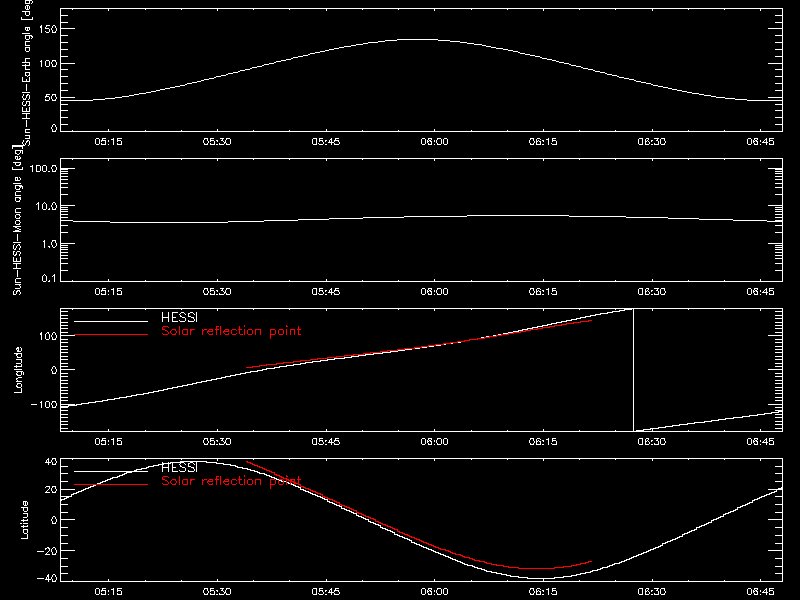Click 06:00 time label under Longitude plot
The image size is (800, 600).
435,442
